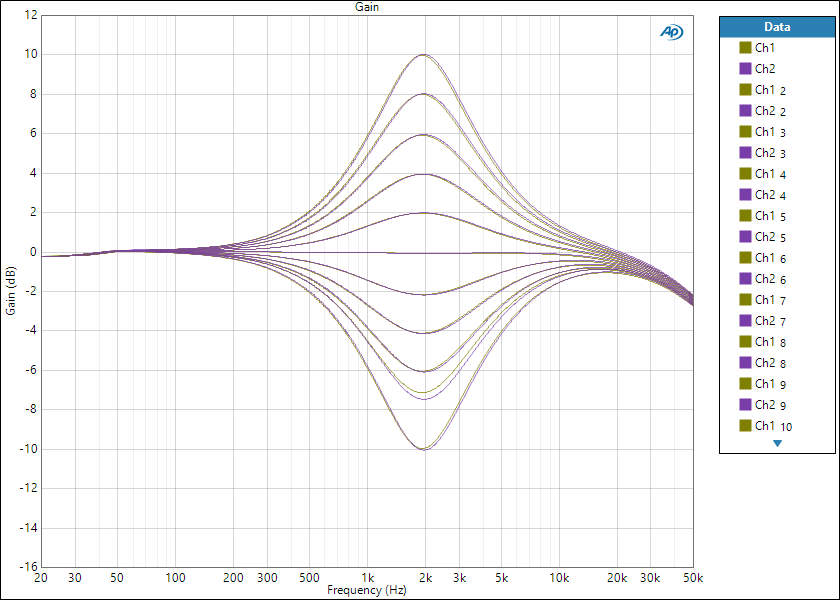Click the -16 dB gain axis tick label
Image resolution: width=840 pixels, height=600 pixels.
coord(29,567)
